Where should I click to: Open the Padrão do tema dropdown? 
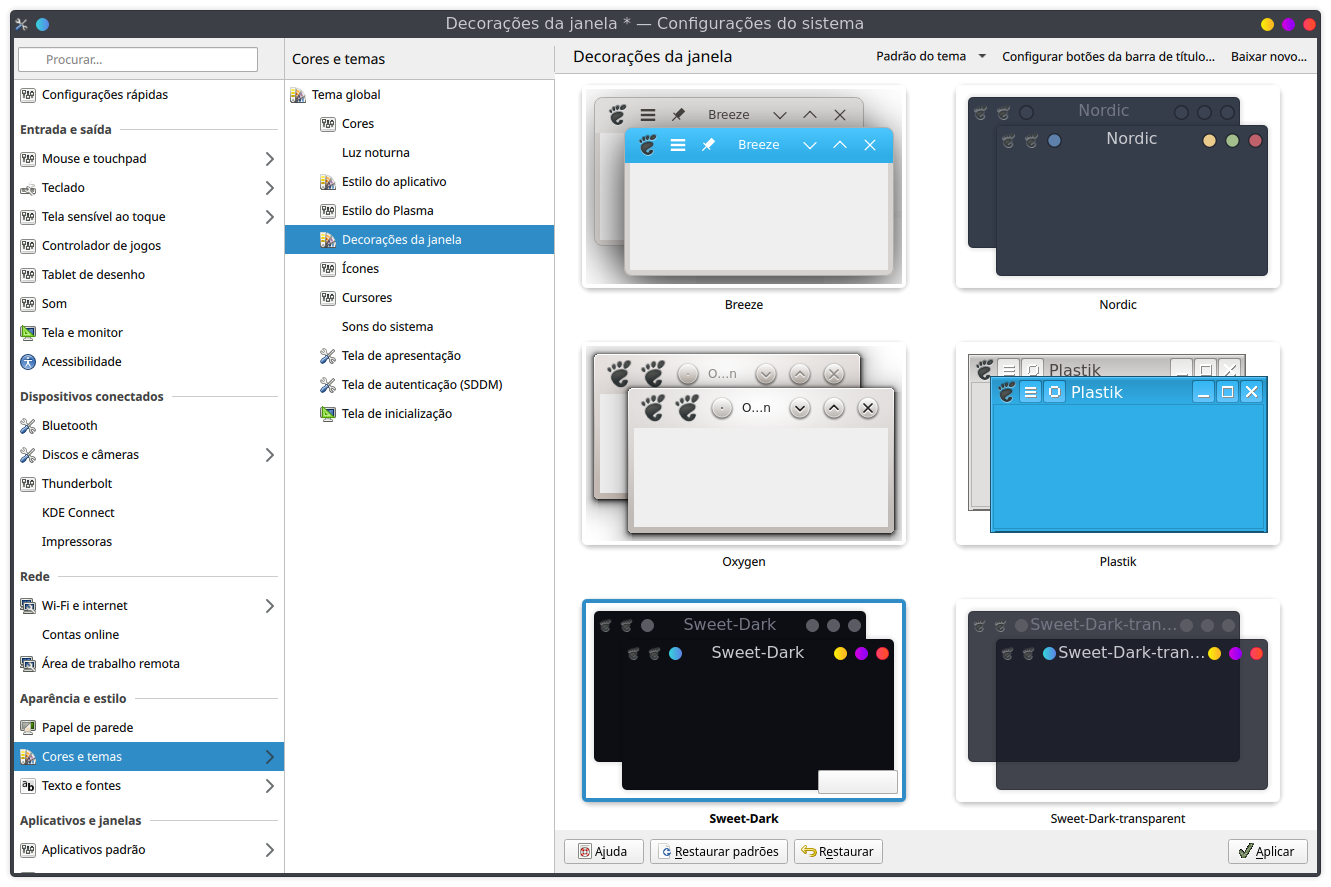[x=930, y=57]
